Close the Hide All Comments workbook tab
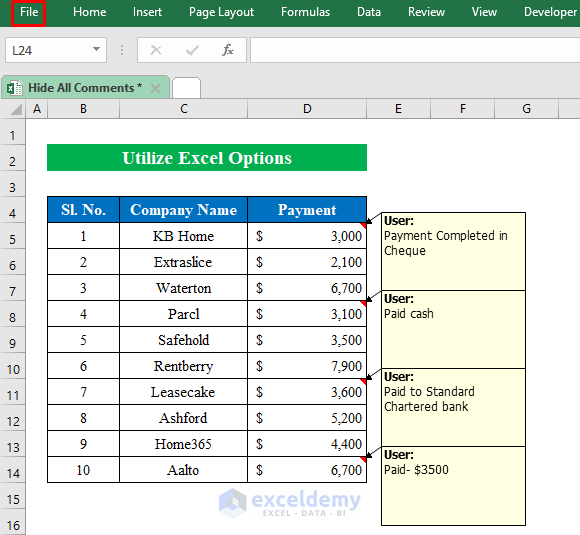The width and height of the screenshot is (580, 535). coord(156,88)
